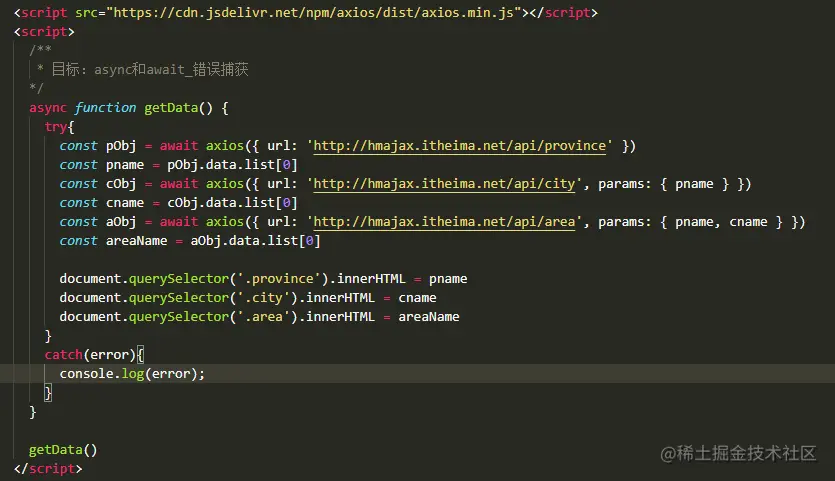The image size is (835, 481).
Task: Click 'pObj.data.list[0]' expression
Action: tap(232, 165)
